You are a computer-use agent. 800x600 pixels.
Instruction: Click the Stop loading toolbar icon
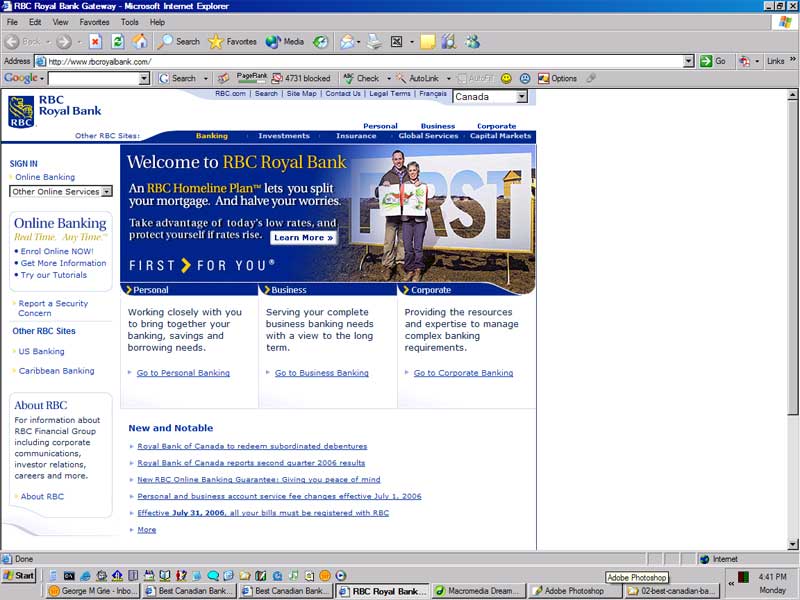tap(95, 41)
